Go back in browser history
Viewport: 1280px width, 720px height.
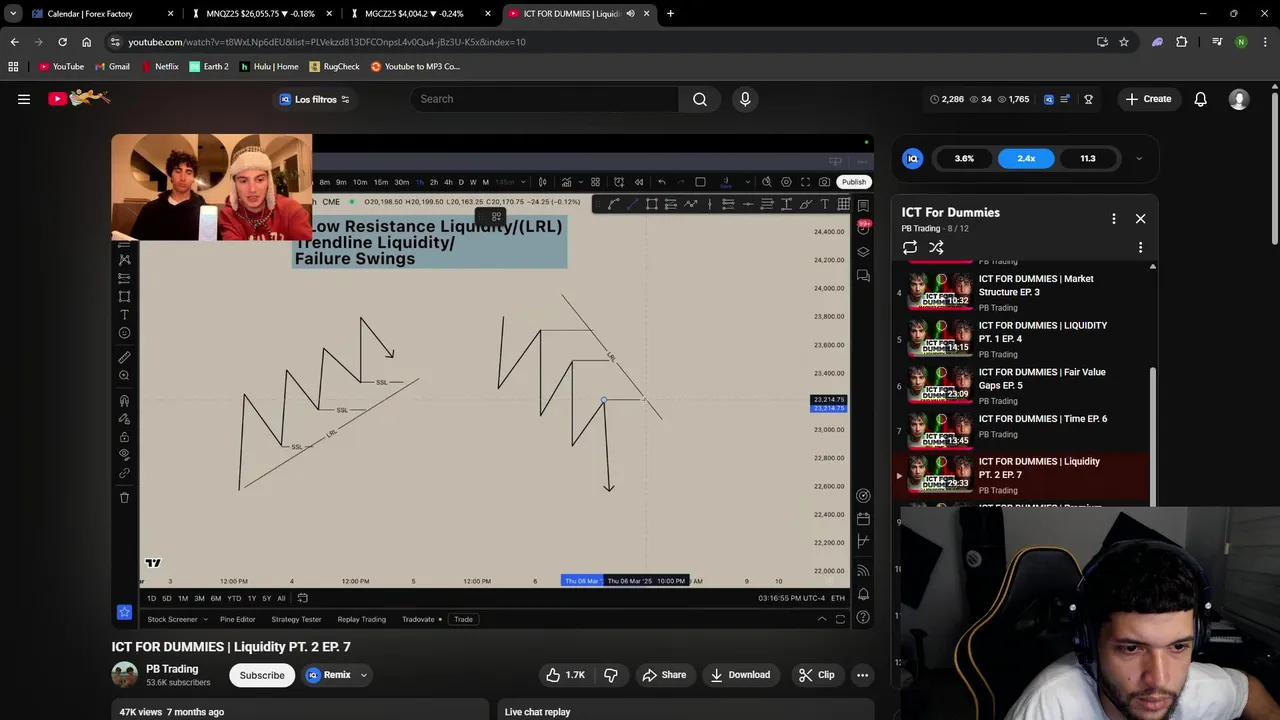pyautogui.click(x=14, y=42)
